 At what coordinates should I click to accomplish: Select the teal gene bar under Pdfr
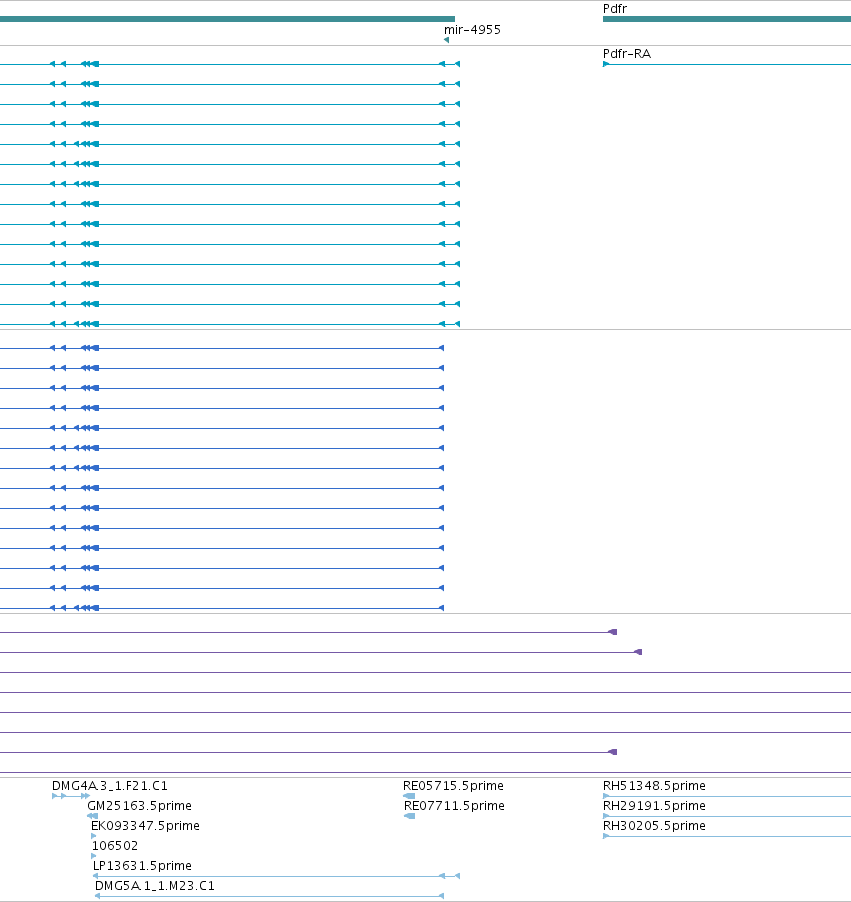click(727, 19)
